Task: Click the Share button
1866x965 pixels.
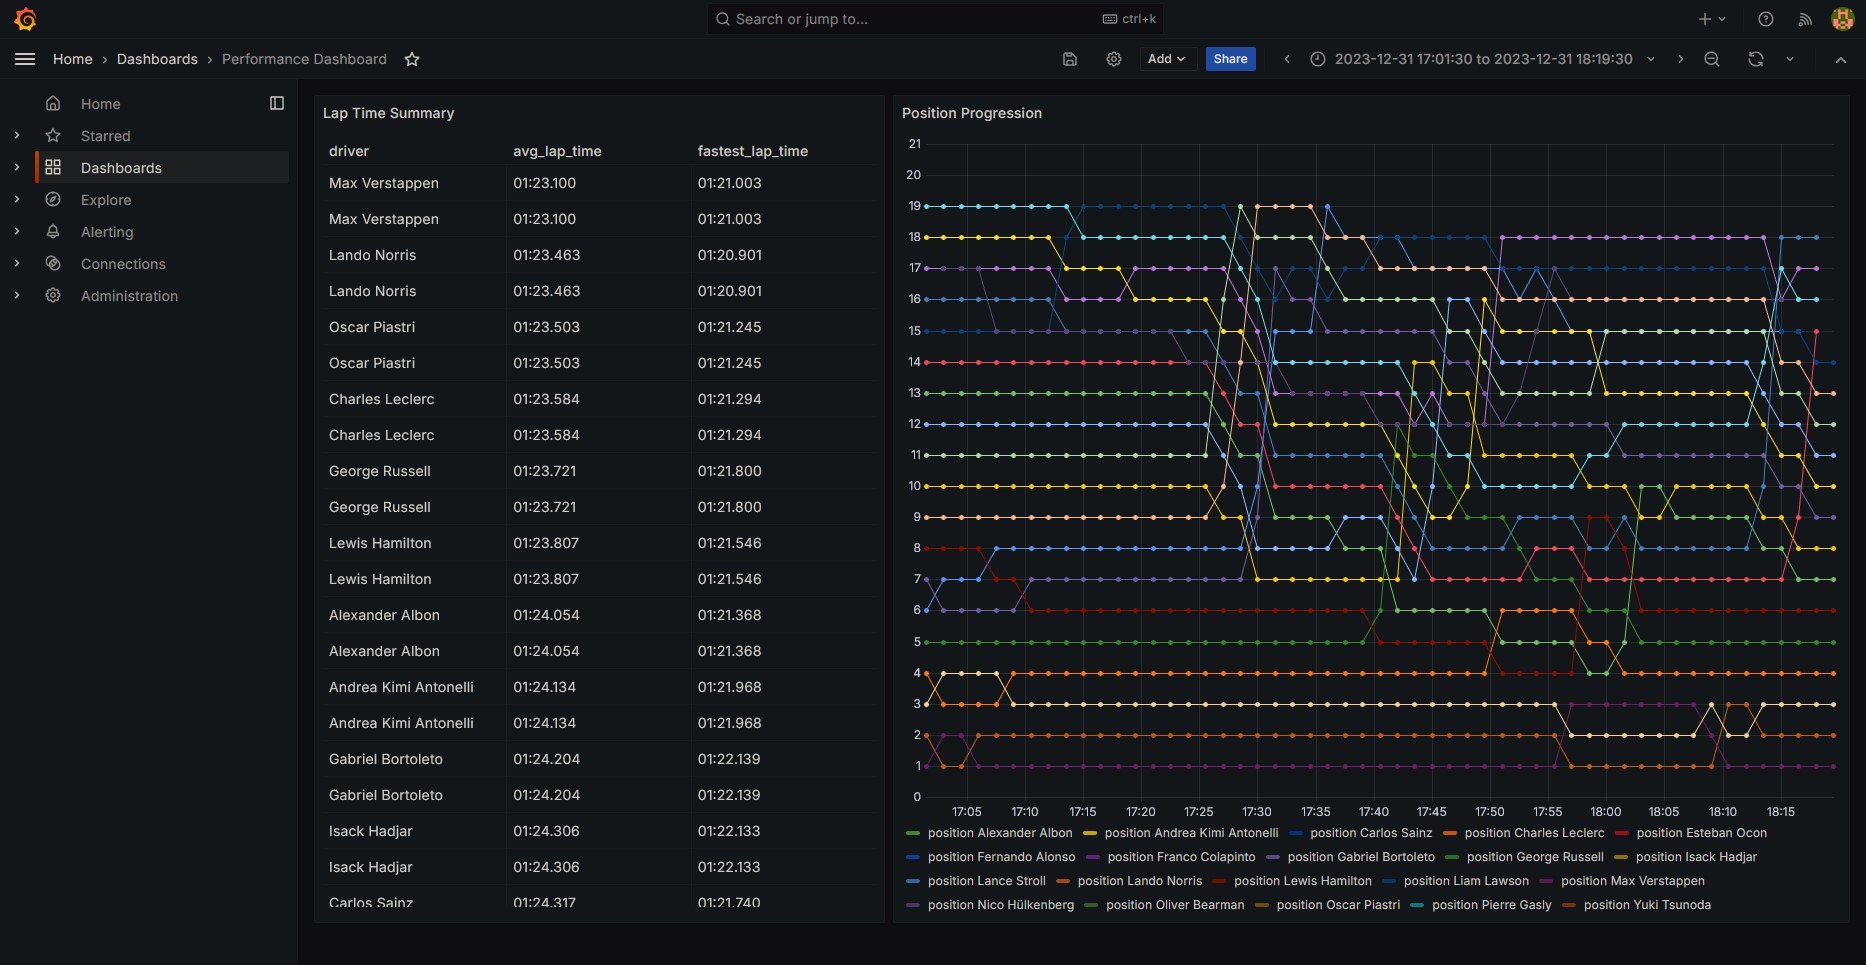Action: (1230, 59)
